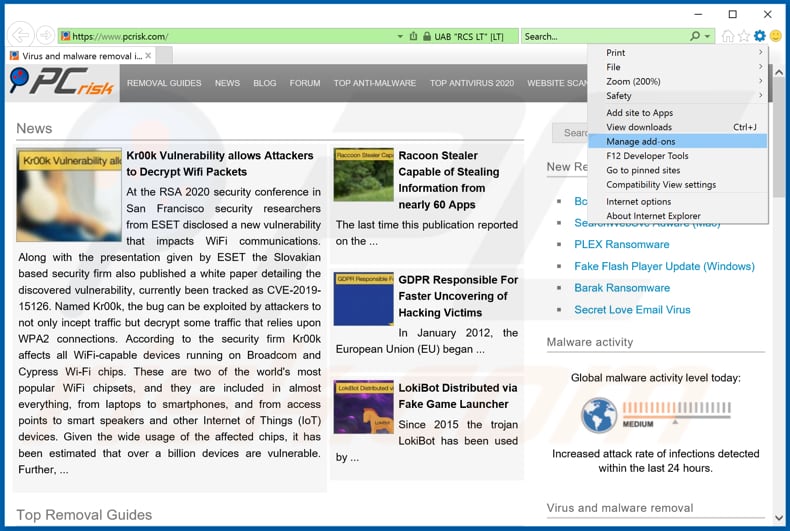Click the Kr00k Vulnerability article thumbnail
Screen dimensions: 790x531
(x=69, y=194)
